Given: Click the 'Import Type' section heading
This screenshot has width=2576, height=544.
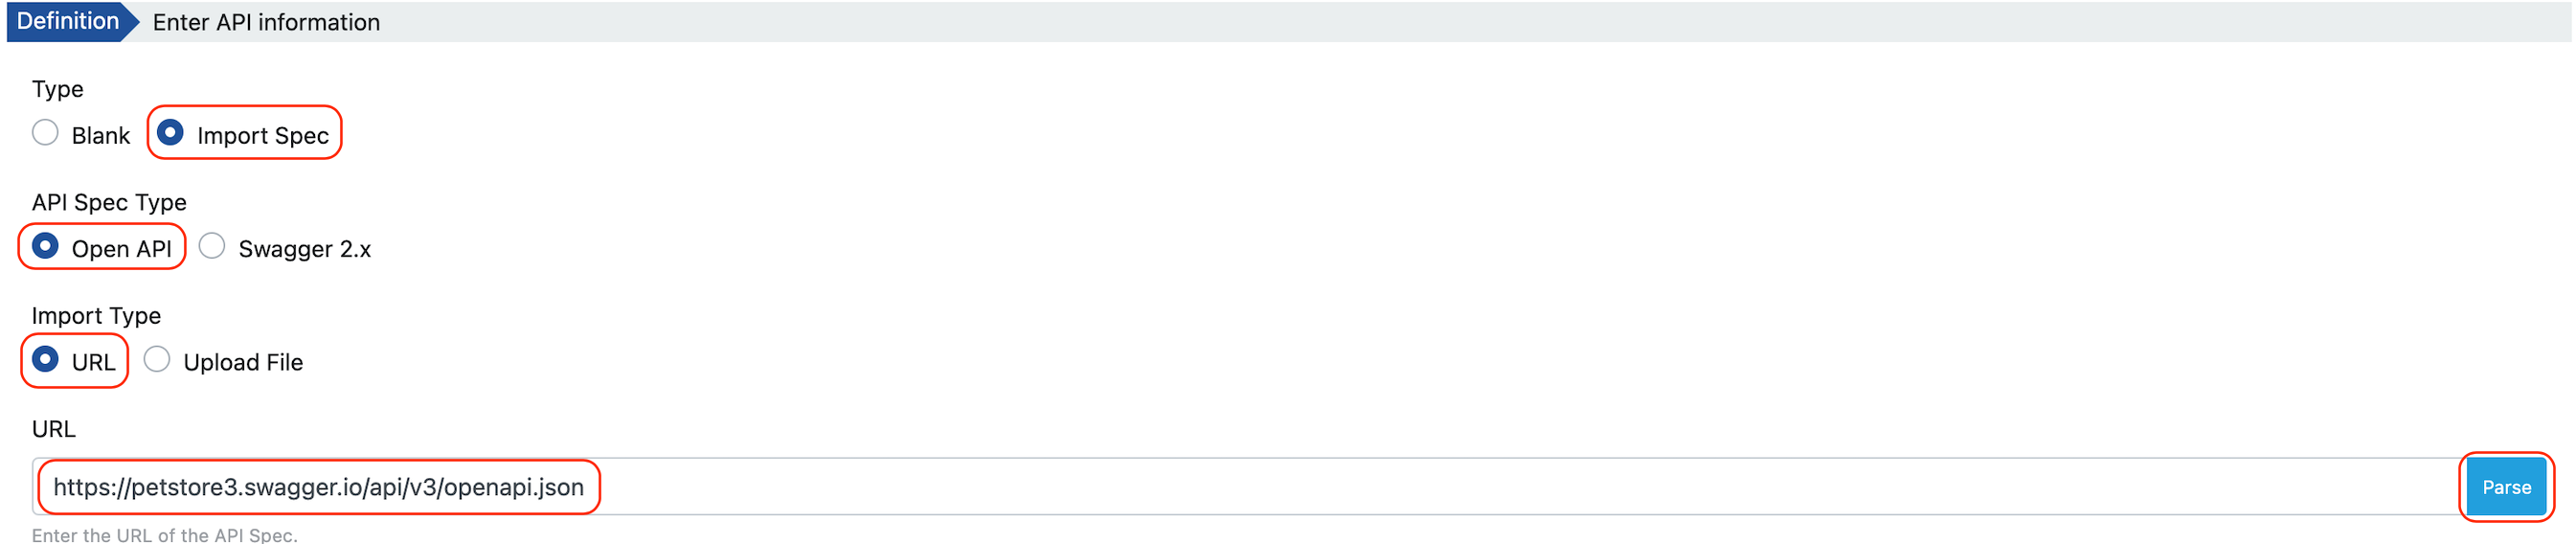Looking at the screenshot, I should coord(96,315).
